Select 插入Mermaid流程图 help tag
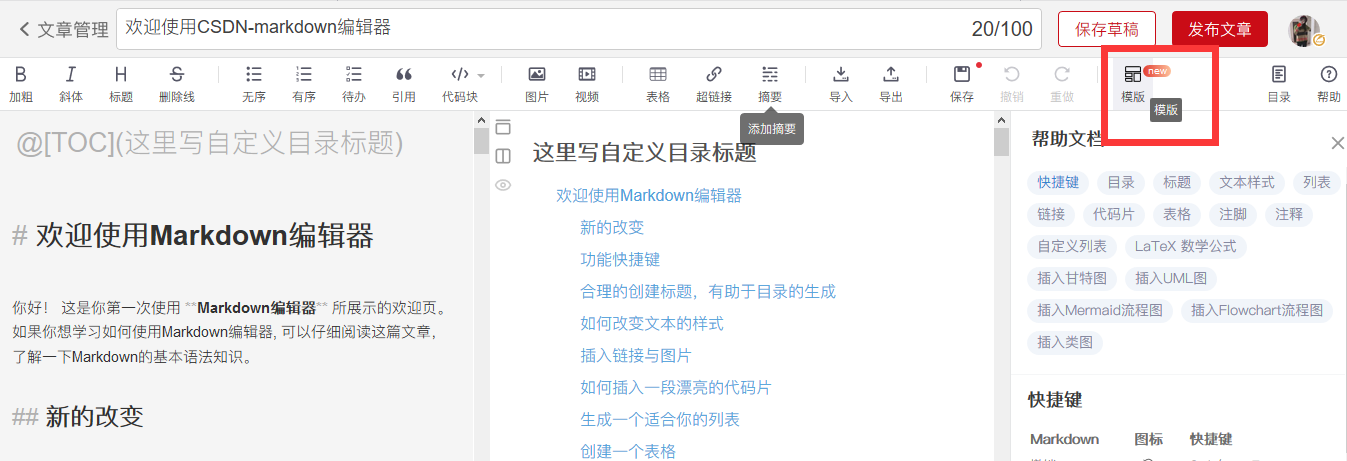This screenshot has width=1347, height=461. point(1100,310)
